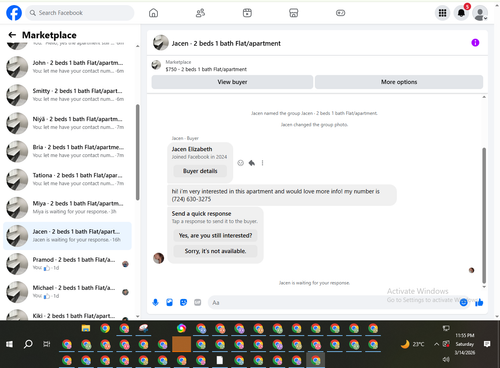Open Niya's 2 beds conversation
This screenshot has width=500, height=368.
pyautogui.click(x=68, y=123)
